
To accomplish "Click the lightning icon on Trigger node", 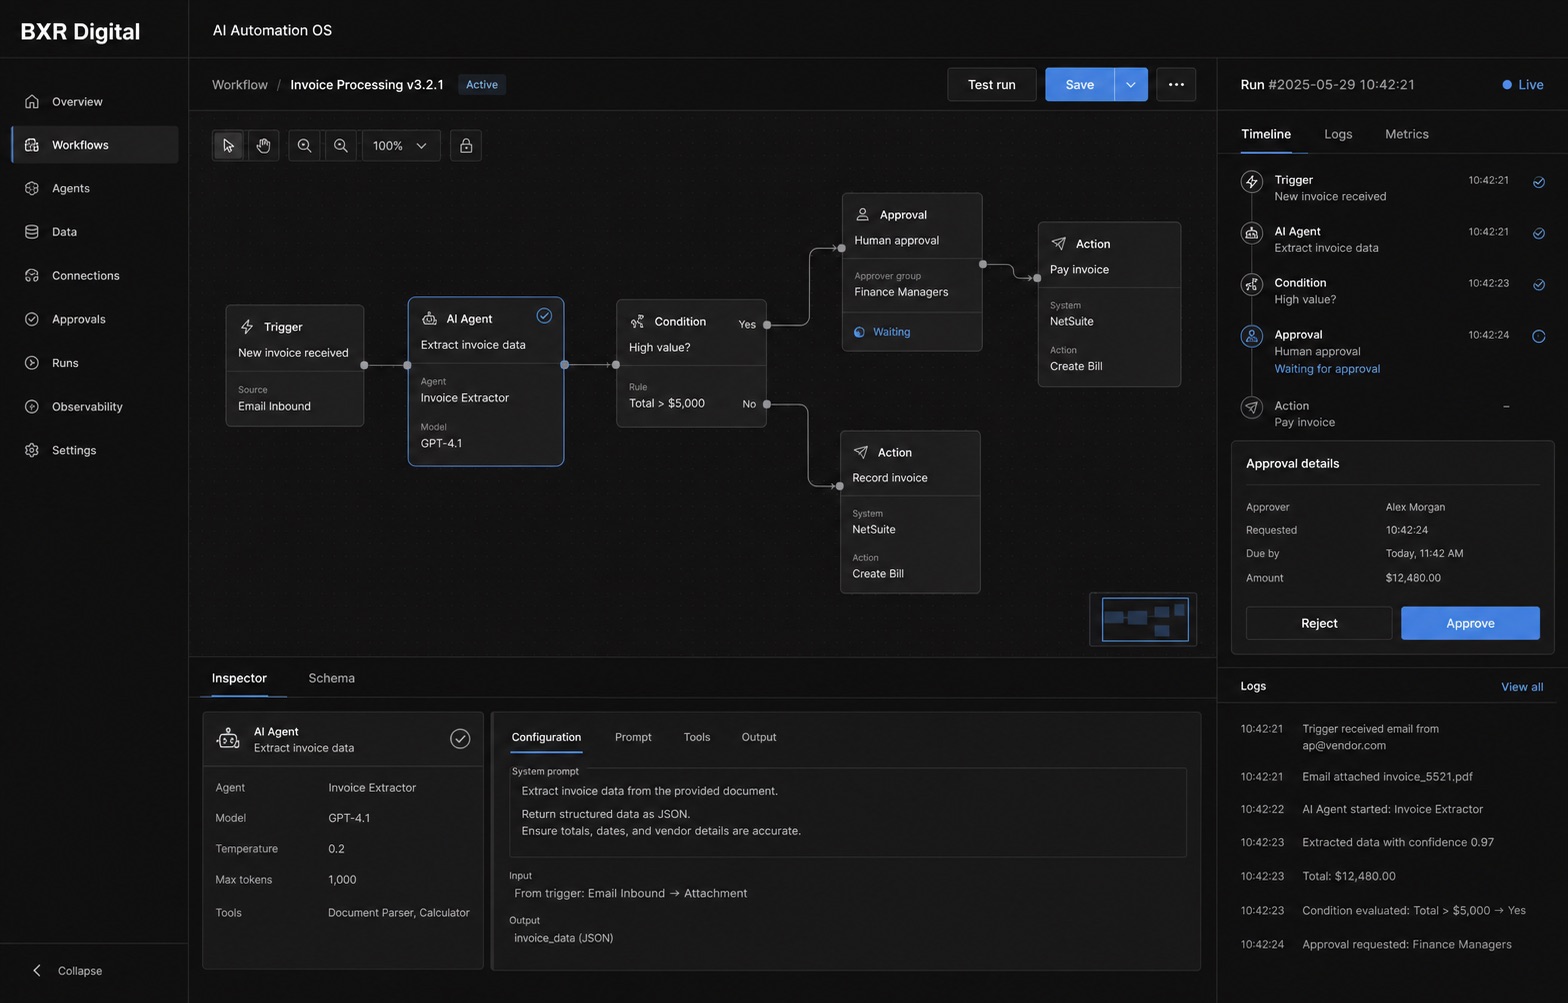I will 247,327.
